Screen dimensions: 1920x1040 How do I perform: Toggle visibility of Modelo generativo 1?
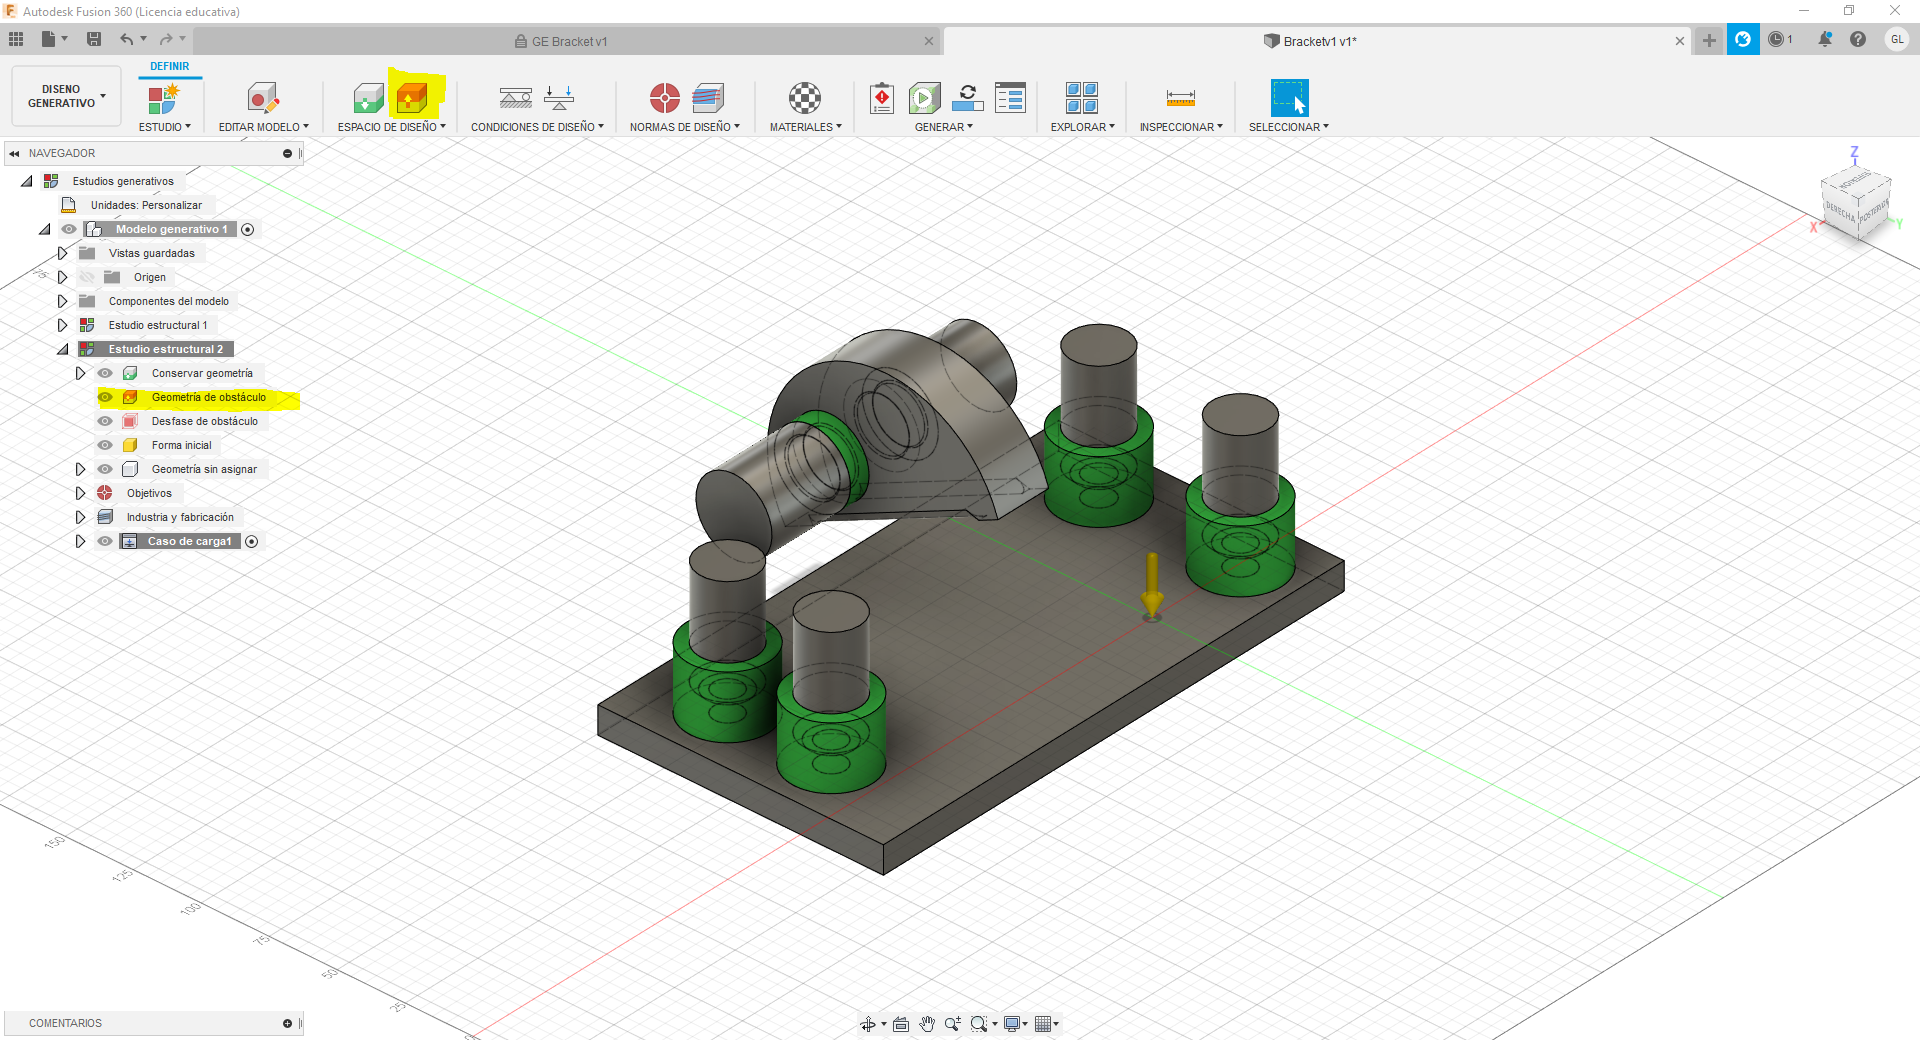[x=69, y=229]
